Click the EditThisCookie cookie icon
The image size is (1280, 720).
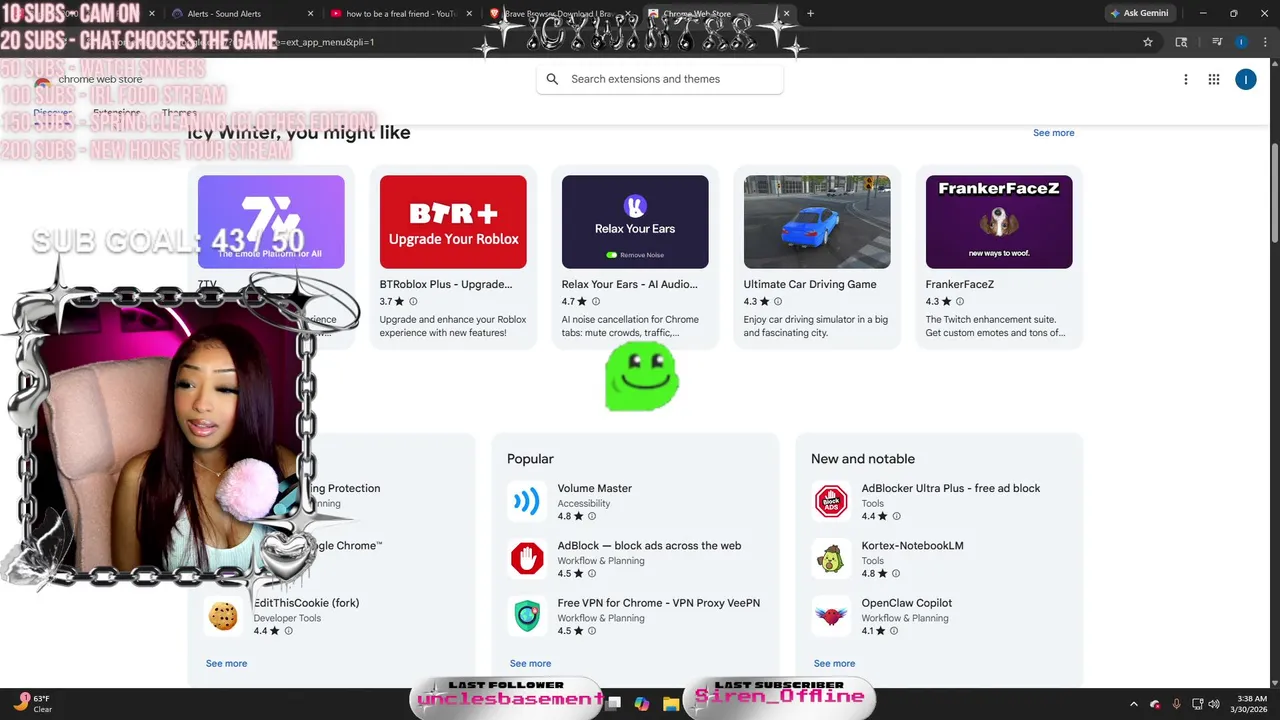pyautogui.click(x=223, y=616)
